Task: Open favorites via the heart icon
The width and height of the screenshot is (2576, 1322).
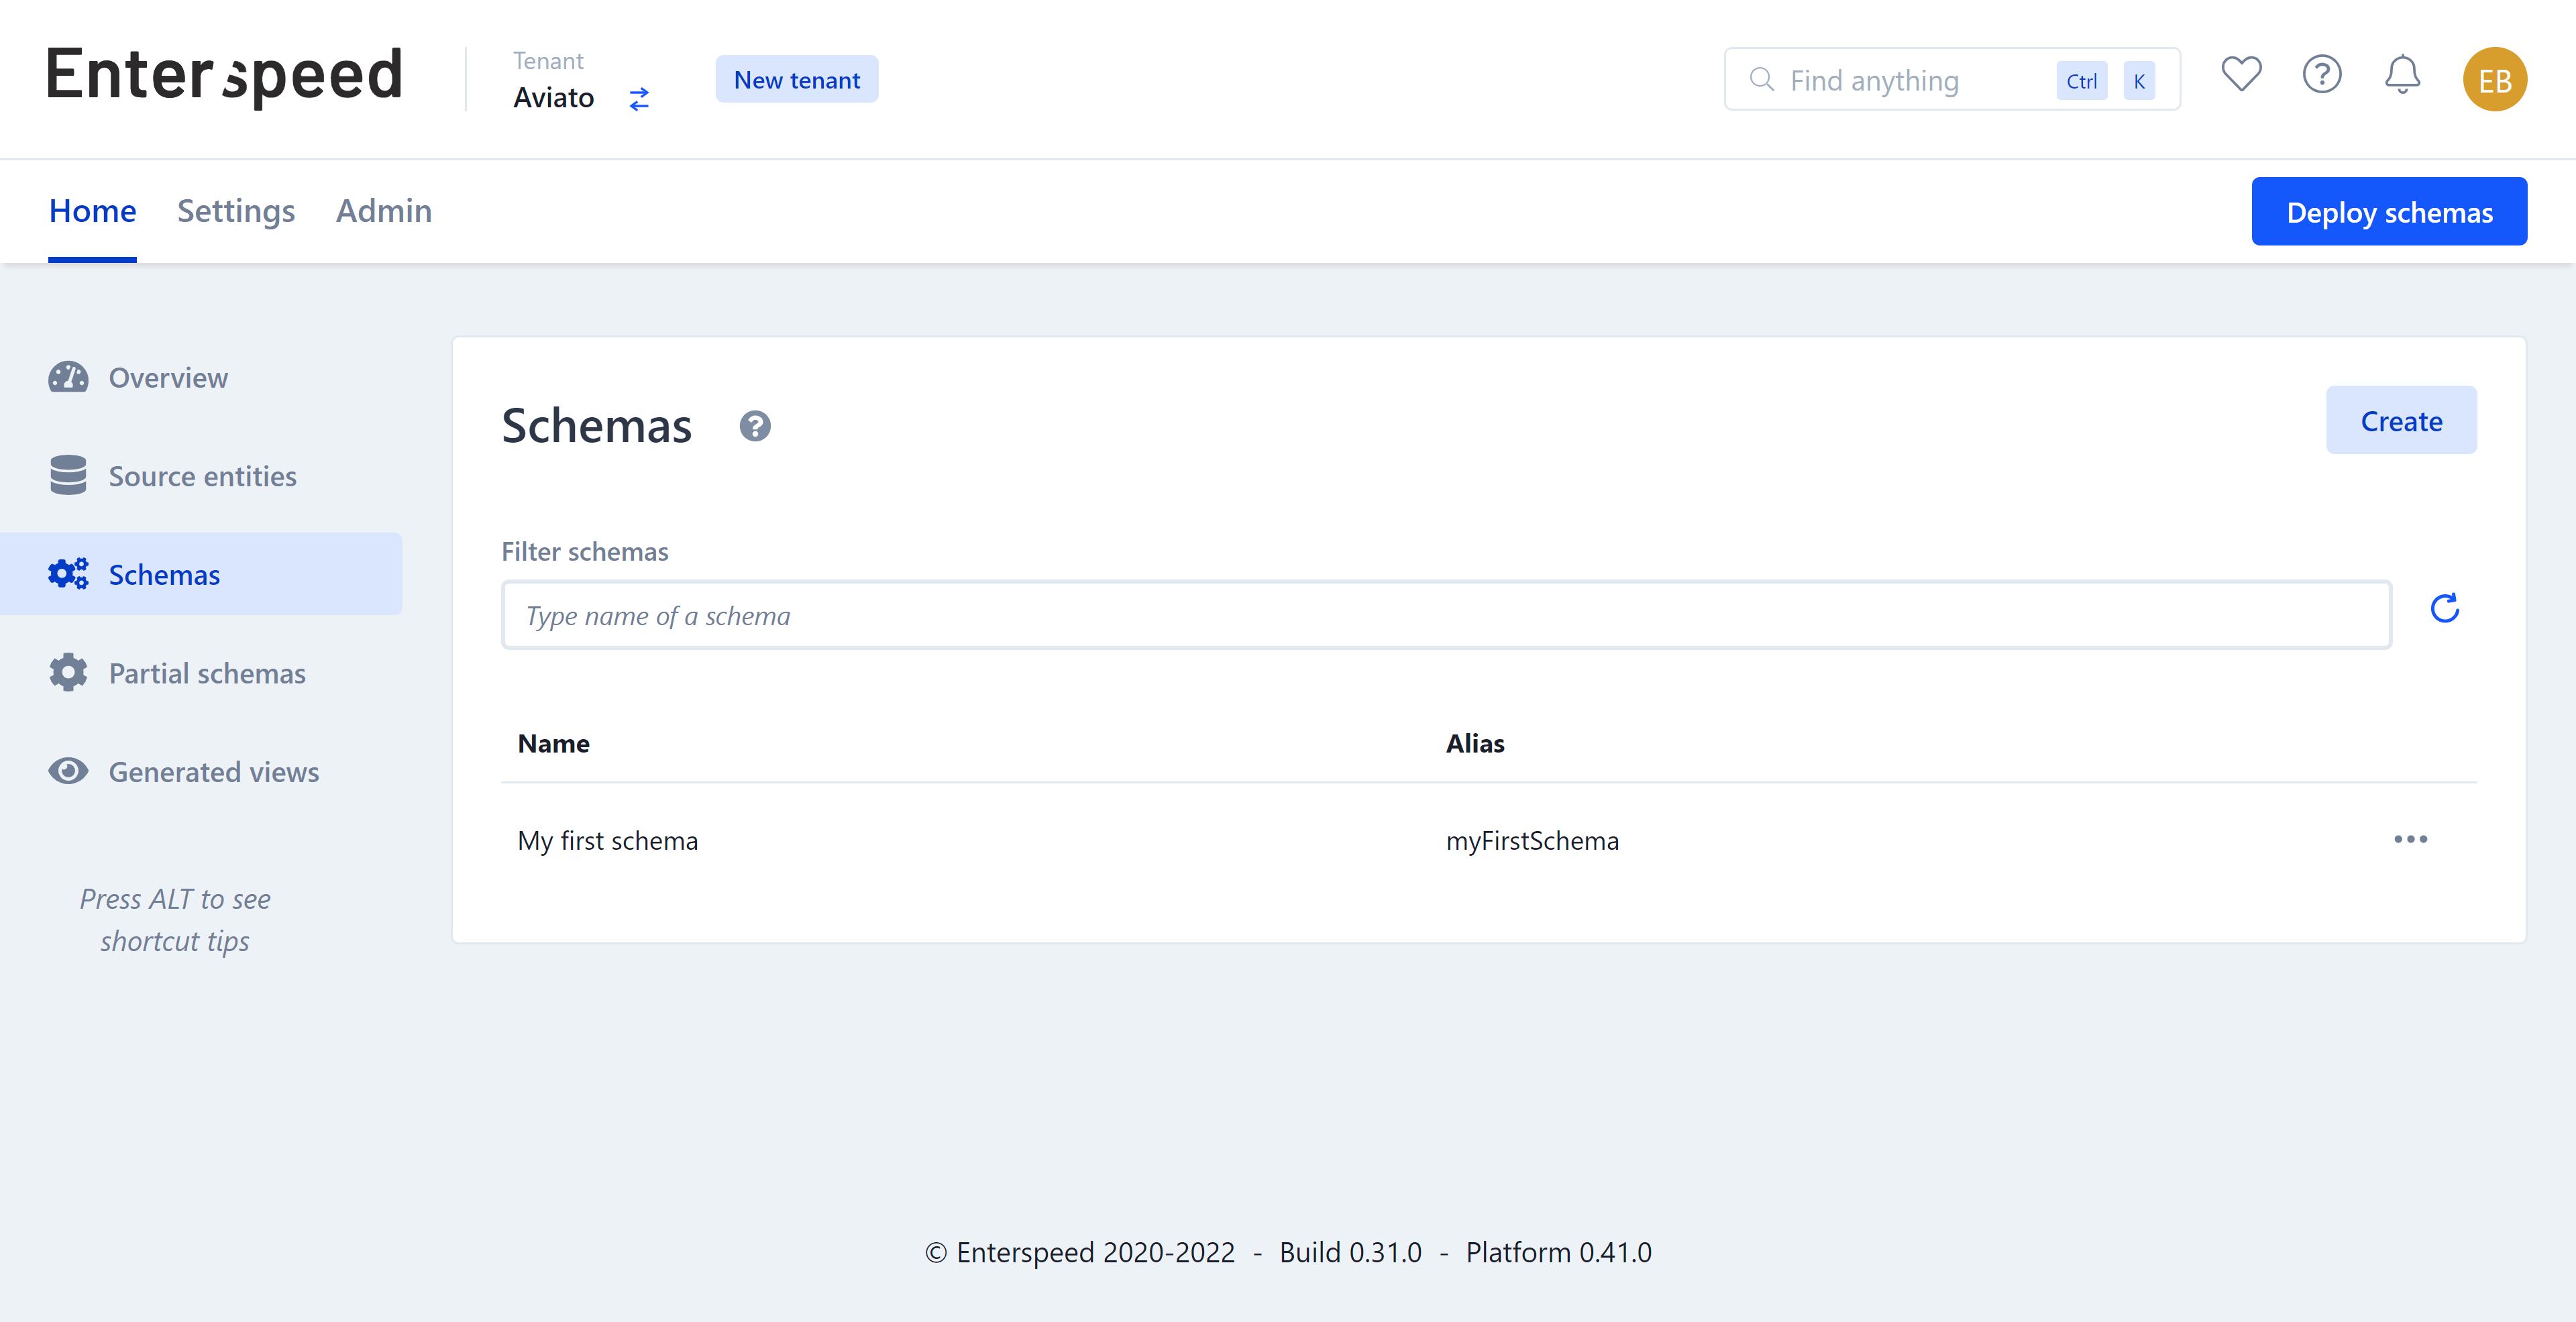Action: click(2241, 75)
